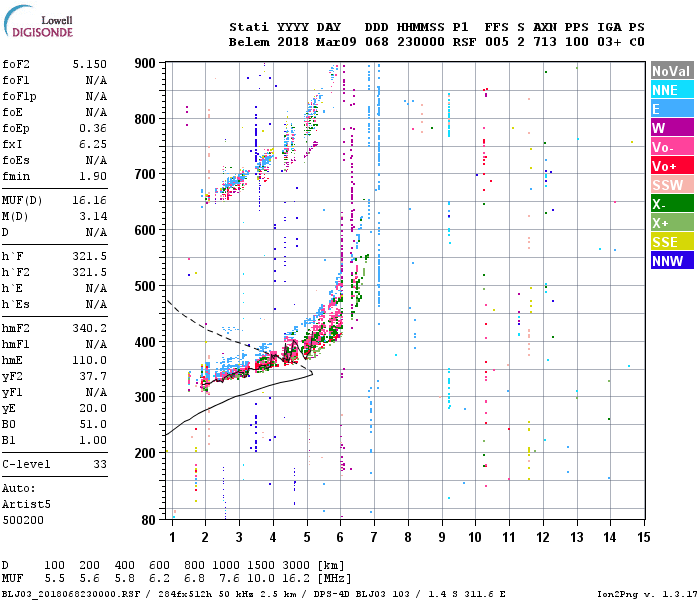Select the Vo+ red legend swatch
This screenshot has width=700, height=600.
click(x=672, y=166)
